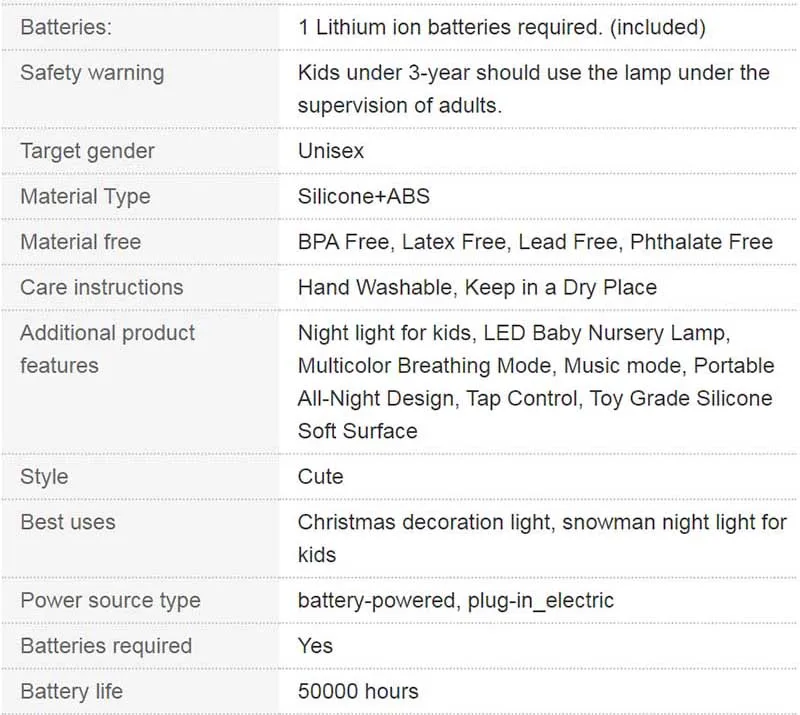Select the "battery-powered, plug-in_electric" value
The height and width of the screenshot is (715, 800).
click(x=455, y=601)
